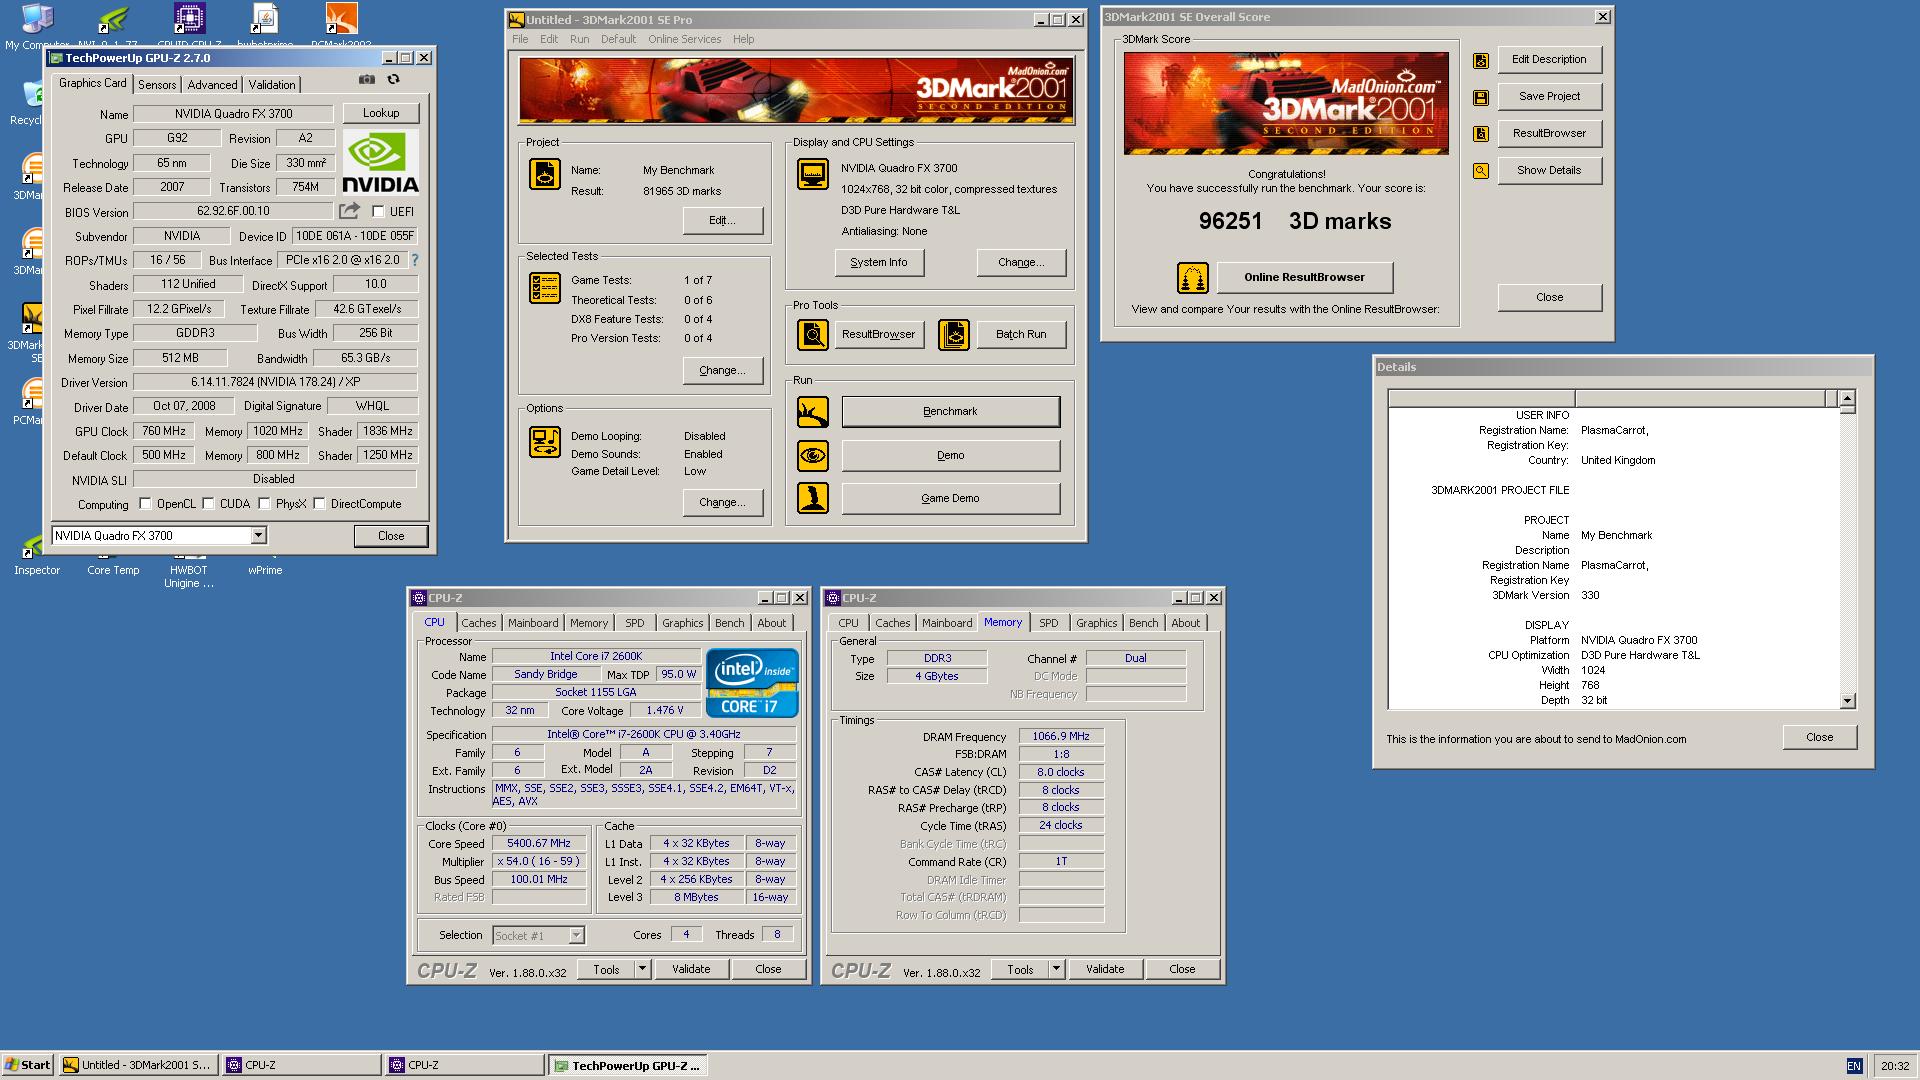Click the Options icon in 3DMark2001

point(545,441)
